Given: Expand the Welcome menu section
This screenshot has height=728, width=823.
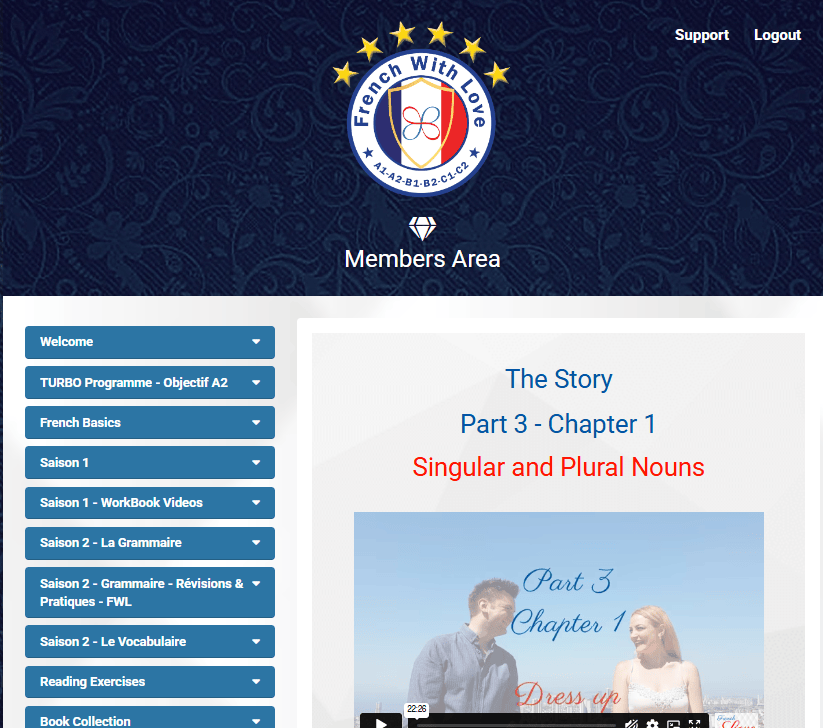Looking at the screenshot, I should tap(150, 342).
